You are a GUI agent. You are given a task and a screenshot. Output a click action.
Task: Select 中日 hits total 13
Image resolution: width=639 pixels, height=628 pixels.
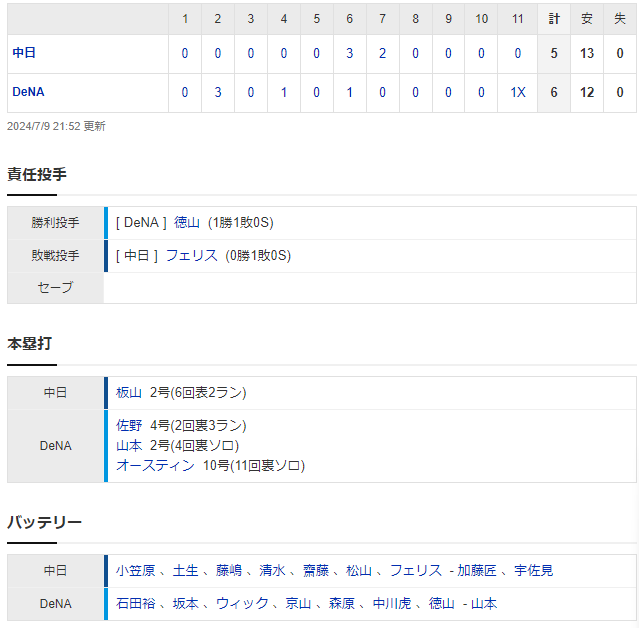(587, 53)
